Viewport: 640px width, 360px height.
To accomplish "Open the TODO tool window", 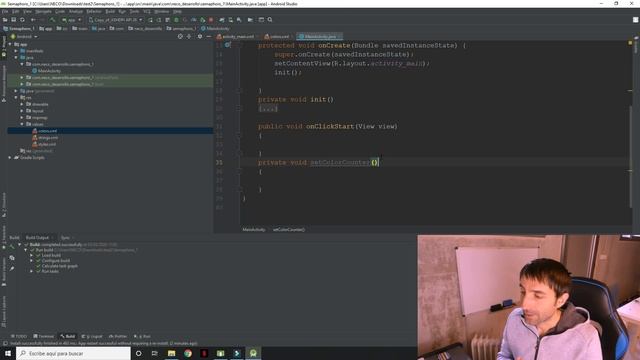I will click(18, 336).
